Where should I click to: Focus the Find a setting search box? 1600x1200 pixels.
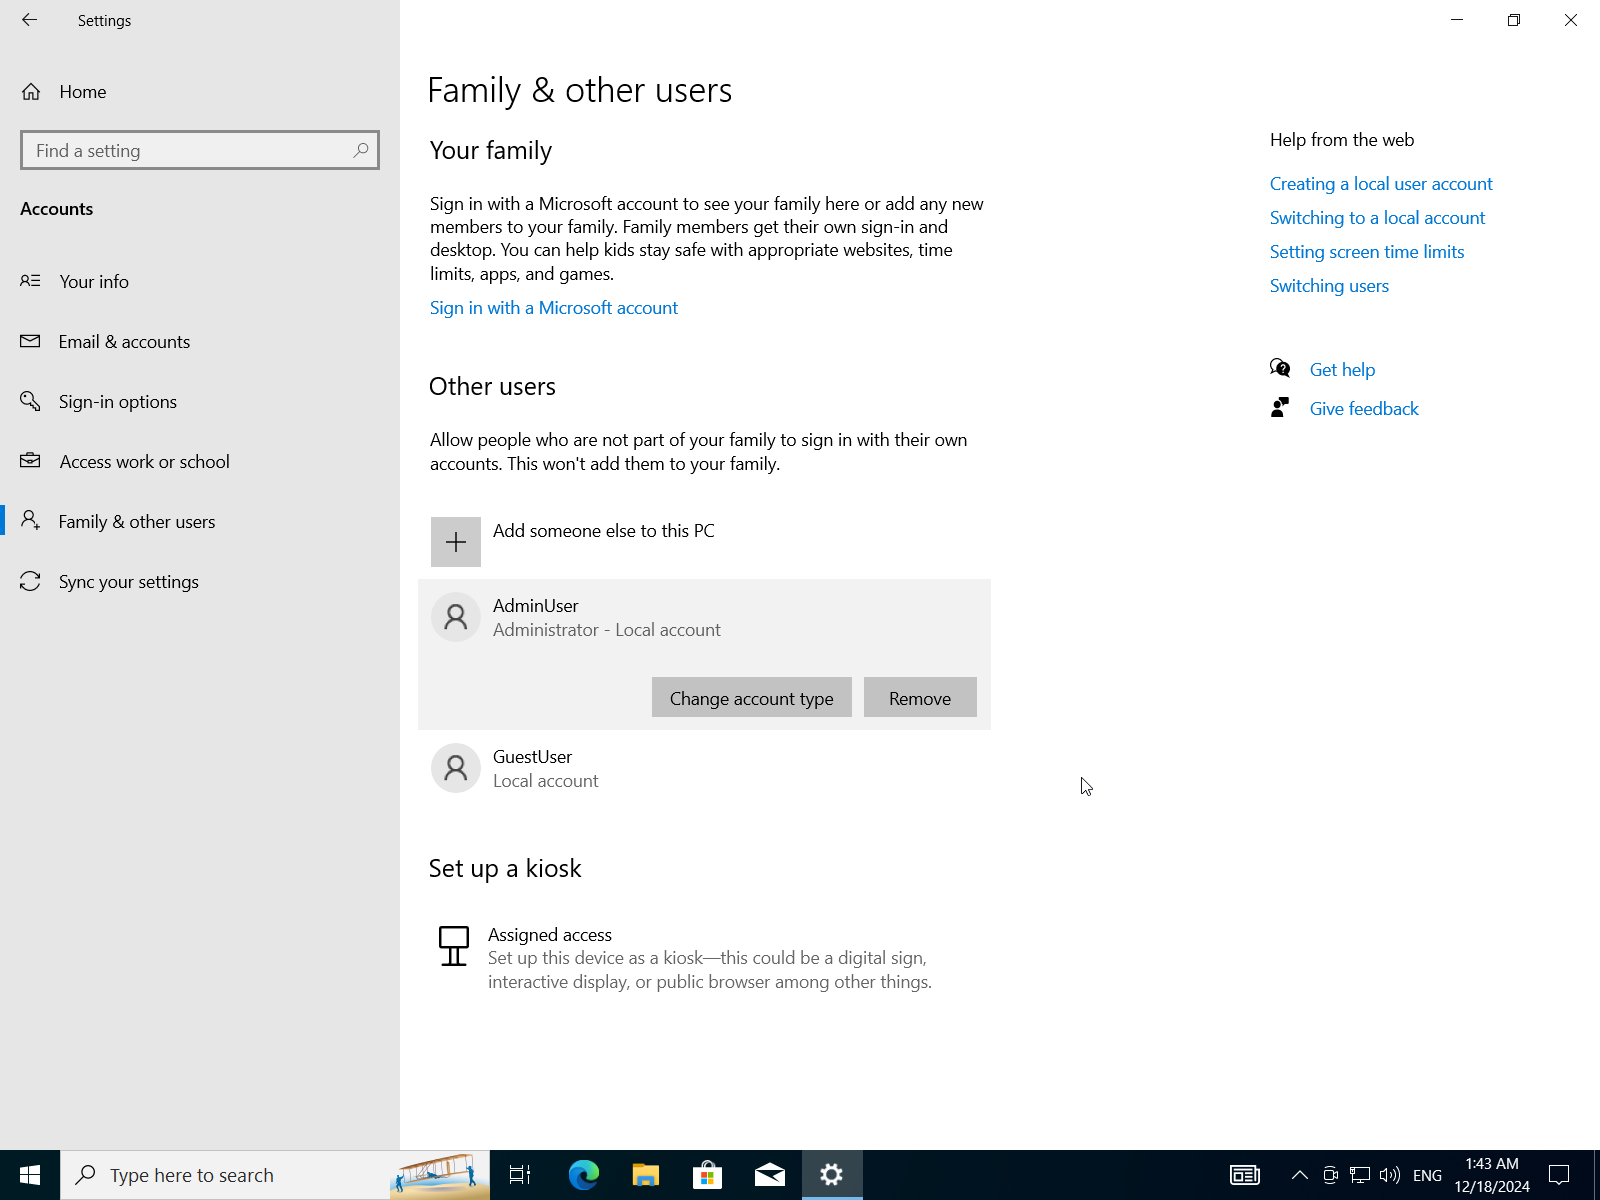200,150
